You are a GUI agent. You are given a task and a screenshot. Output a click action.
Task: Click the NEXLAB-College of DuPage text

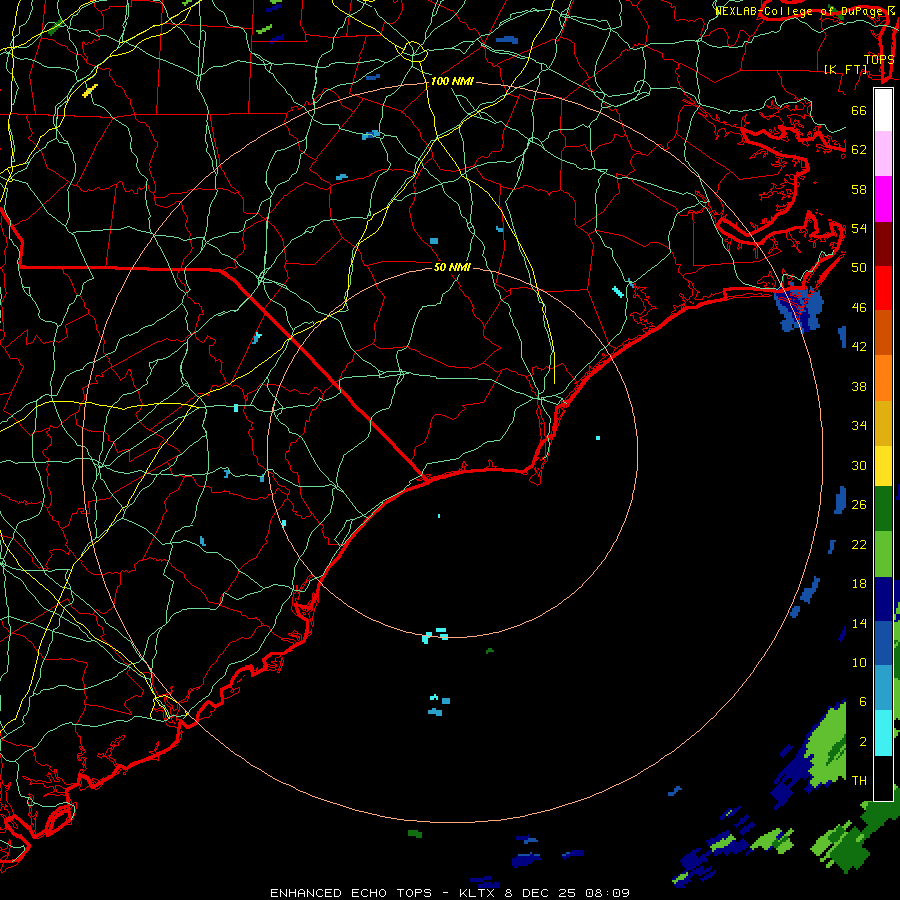(x=798, y=11)
